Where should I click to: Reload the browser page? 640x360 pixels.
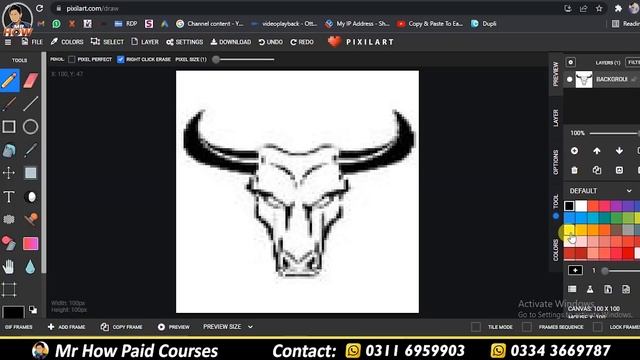pos(39,8)
